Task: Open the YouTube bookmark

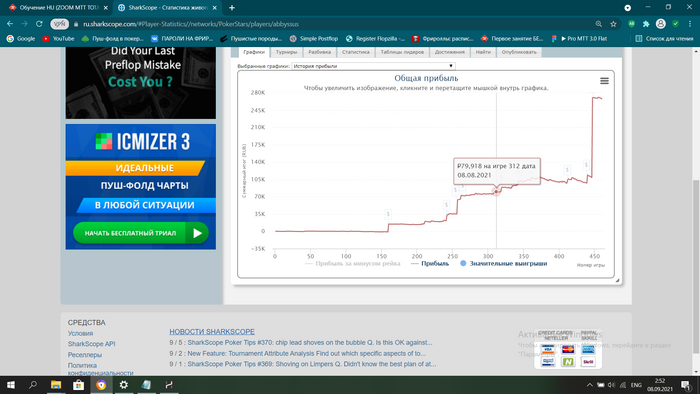Action: coord(58,39)
